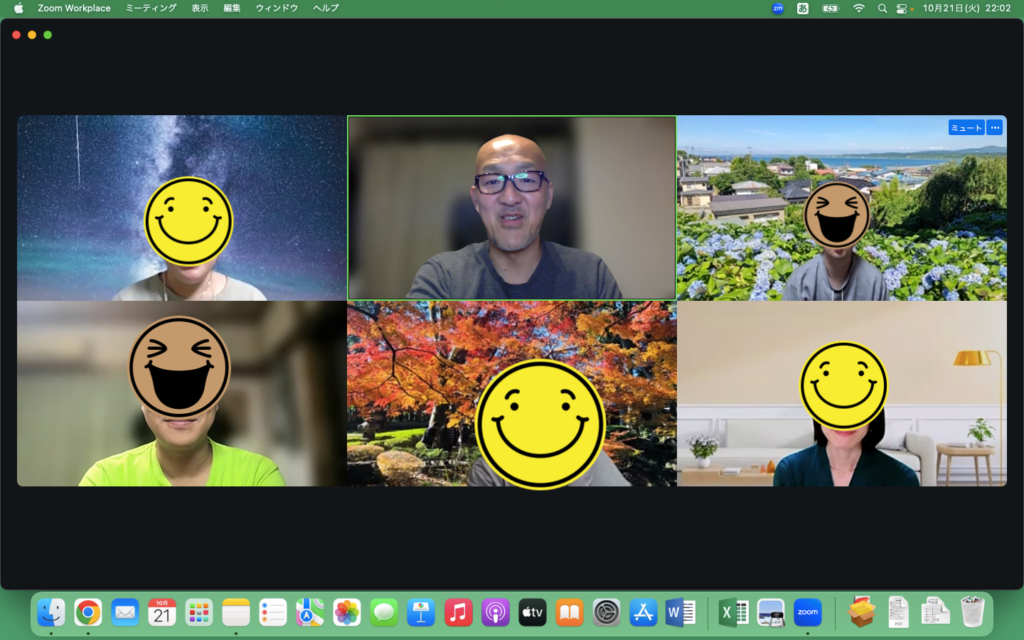1024x640 pixels.
Task: Select the starry night sky video tile
Action: (x=181, y=208)
